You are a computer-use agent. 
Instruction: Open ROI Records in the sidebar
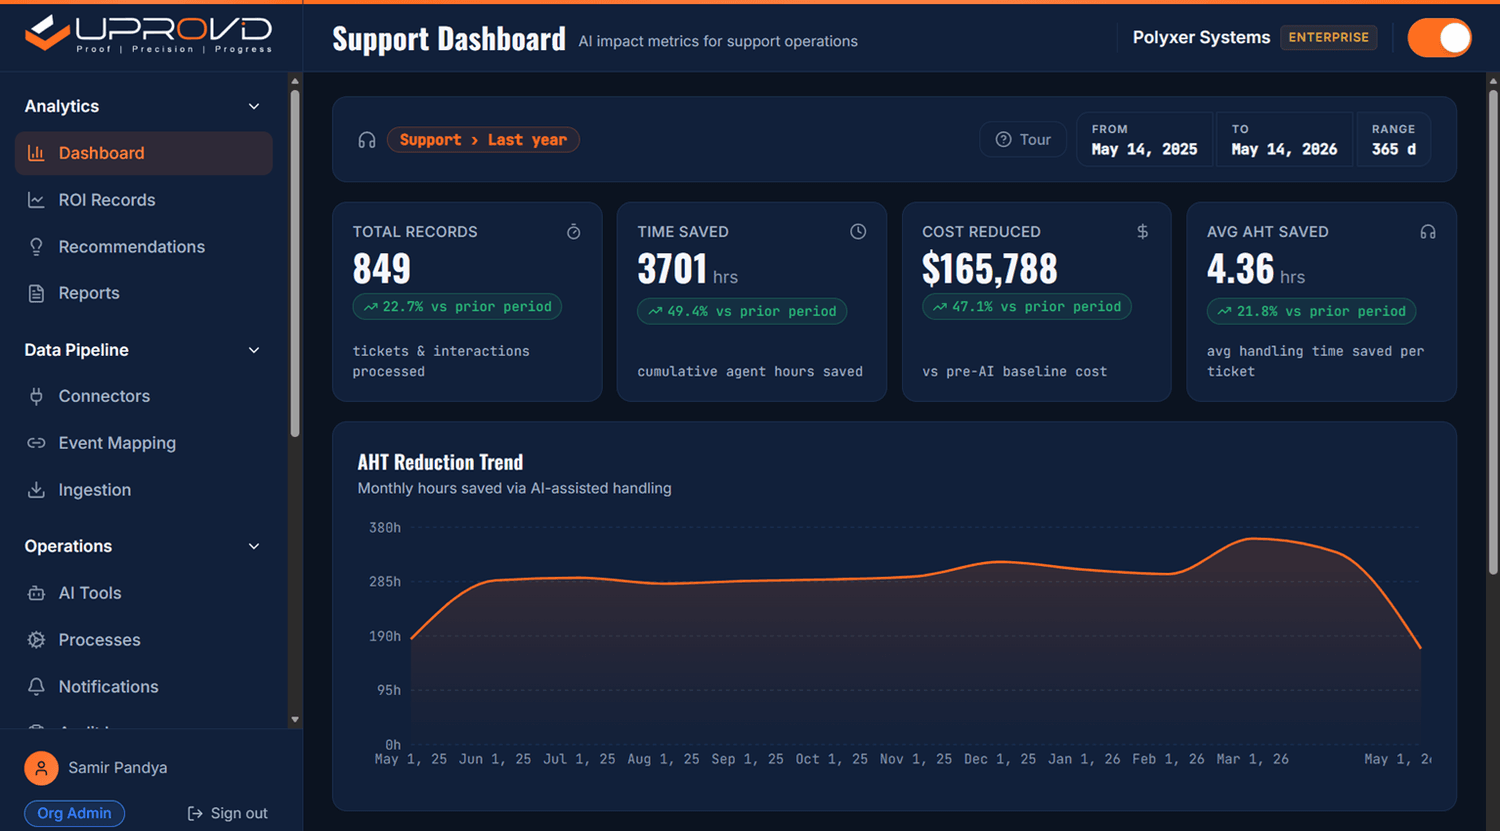(144, 200)
